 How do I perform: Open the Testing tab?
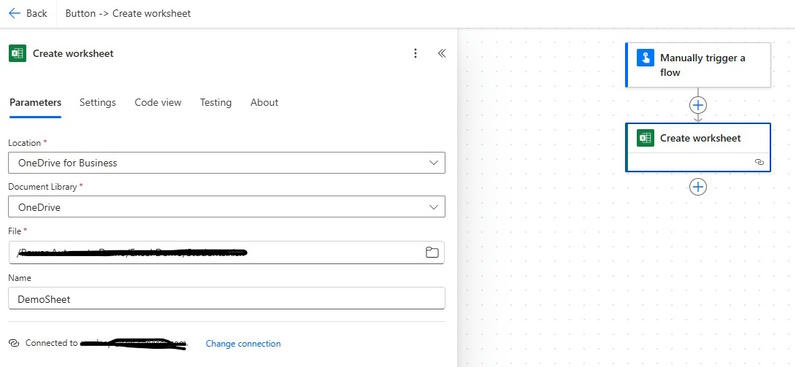[215, 102]
